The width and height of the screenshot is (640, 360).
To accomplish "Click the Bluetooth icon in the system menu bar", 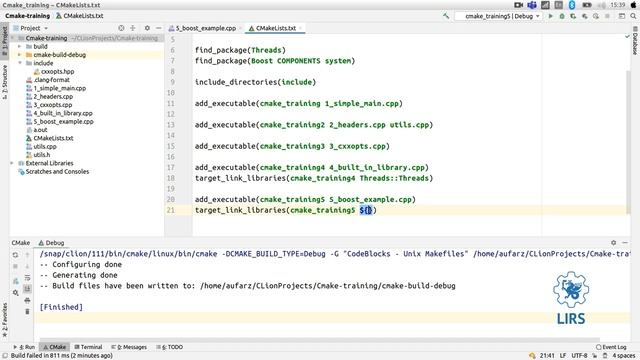I will pos(572,5).
